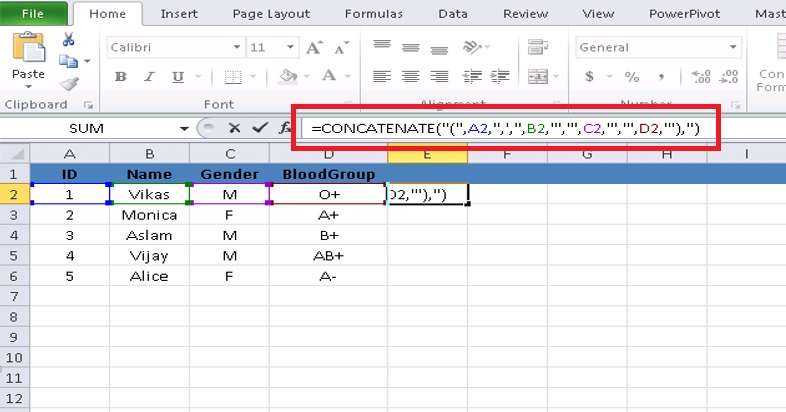The width and height of the screenshot is (786, 412).
Task: Click the Fill Color paint bucket
Action: click(x=288, y=76)
